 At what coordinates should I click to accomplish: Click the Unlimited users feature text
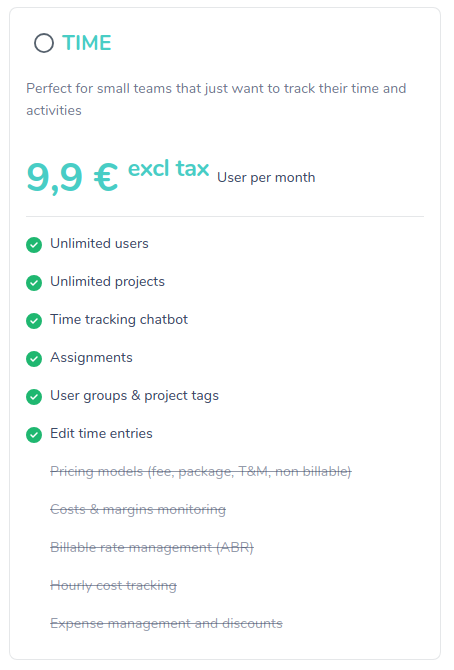click(x=99, y=244)
